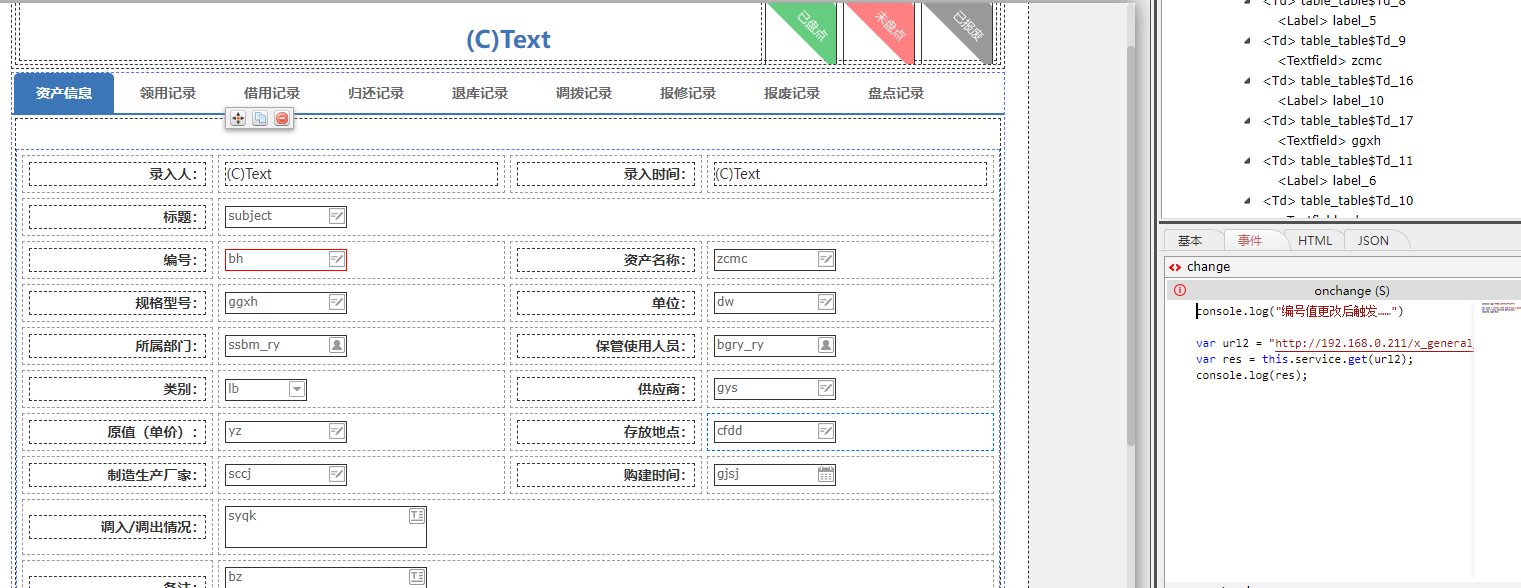Open the lb dropdown arrow

297,389
